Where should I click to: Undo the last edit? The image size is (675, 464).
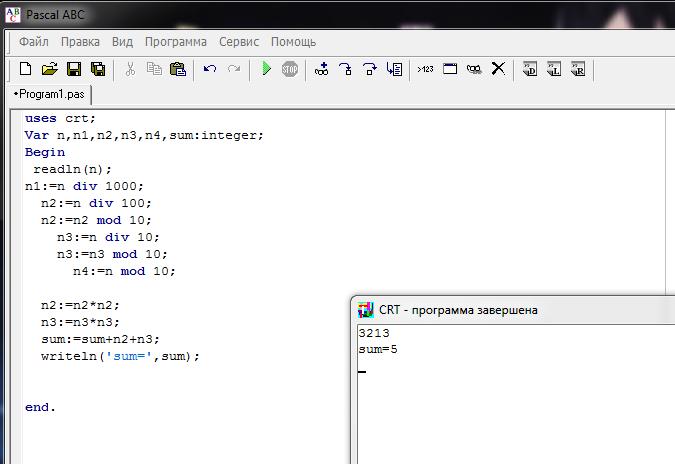tap(210, 69)
